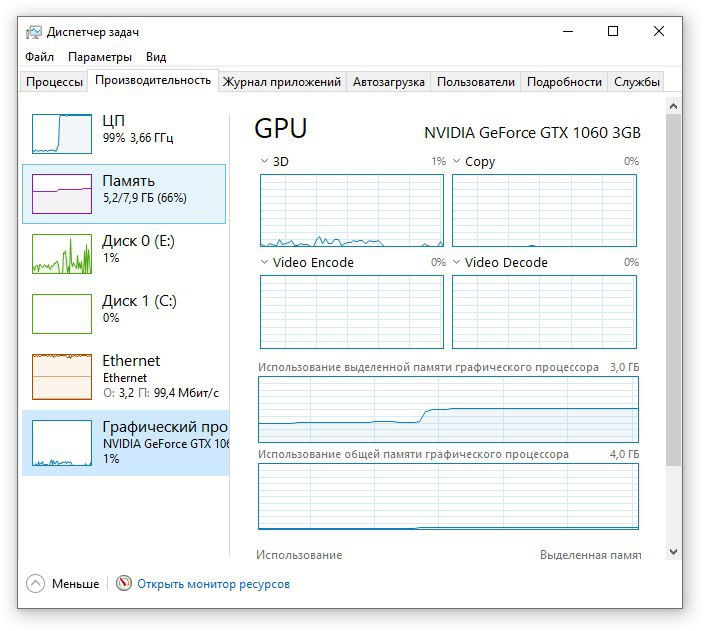Click the Video Encode usage graph
704x631 pixels.
352,312
